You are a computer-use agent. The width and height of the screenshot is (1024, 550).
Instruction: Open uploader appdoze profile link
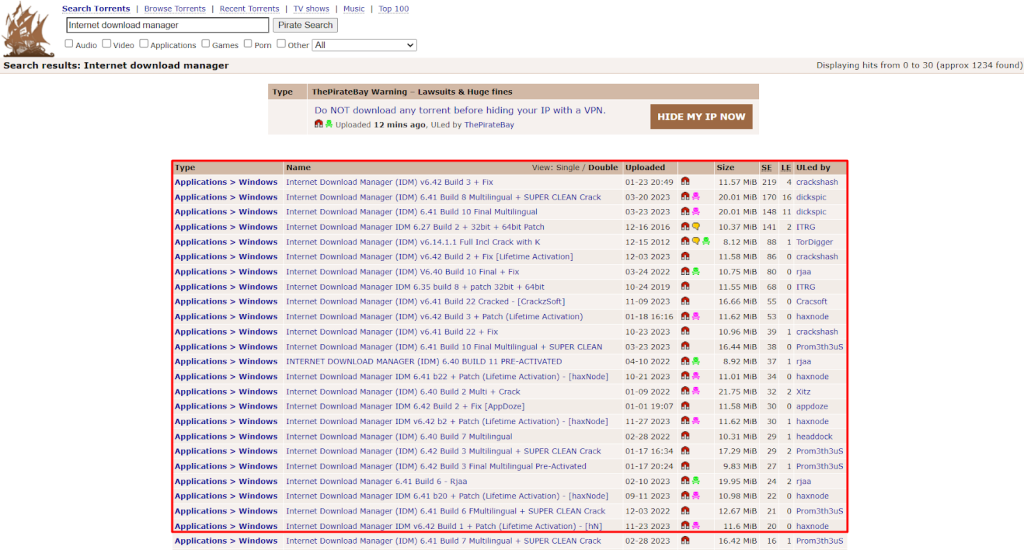(x=812, y=406)
